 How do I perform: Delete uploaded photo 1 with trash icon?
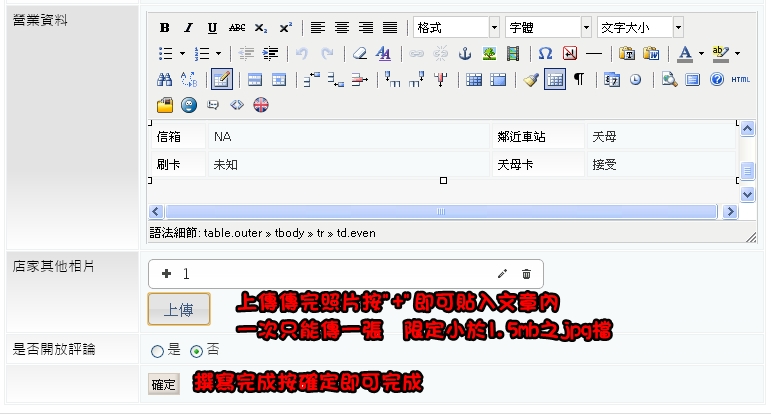coord(526,273)
